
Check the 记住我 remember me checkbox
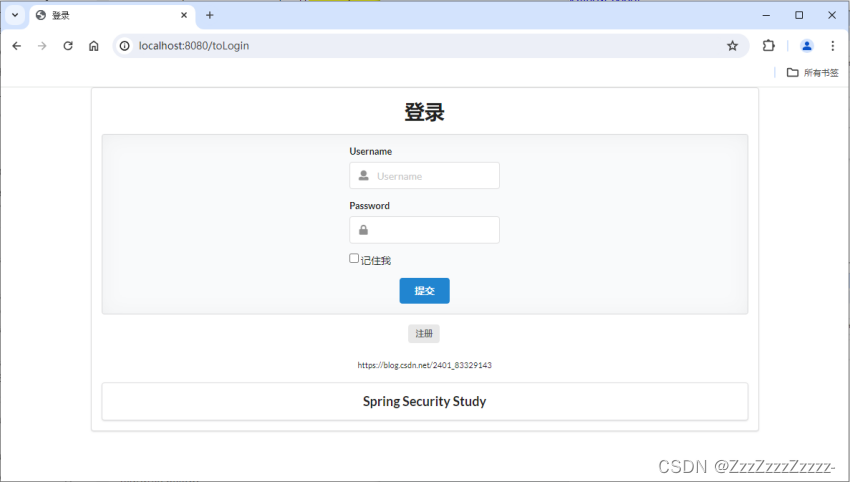point(354,258)
